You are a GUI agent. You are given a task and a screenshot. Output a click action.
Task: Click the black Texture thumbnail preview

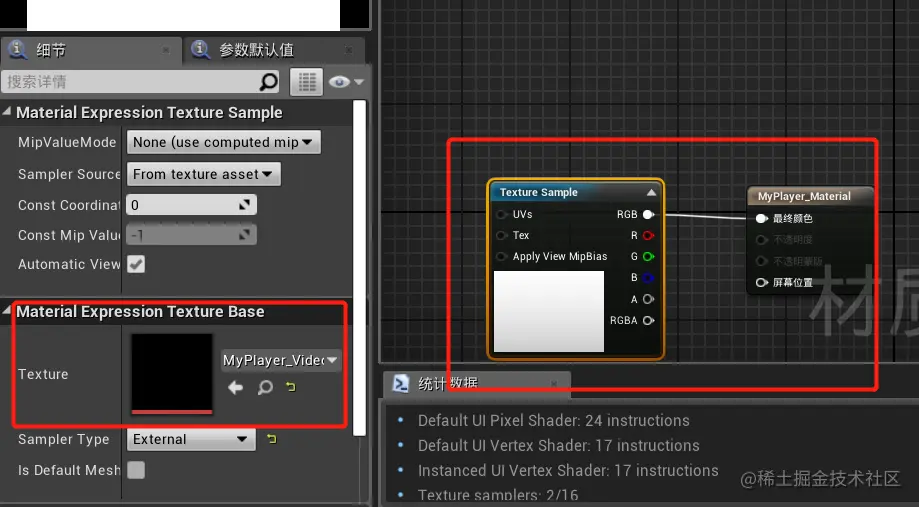(x=172, y=373)
